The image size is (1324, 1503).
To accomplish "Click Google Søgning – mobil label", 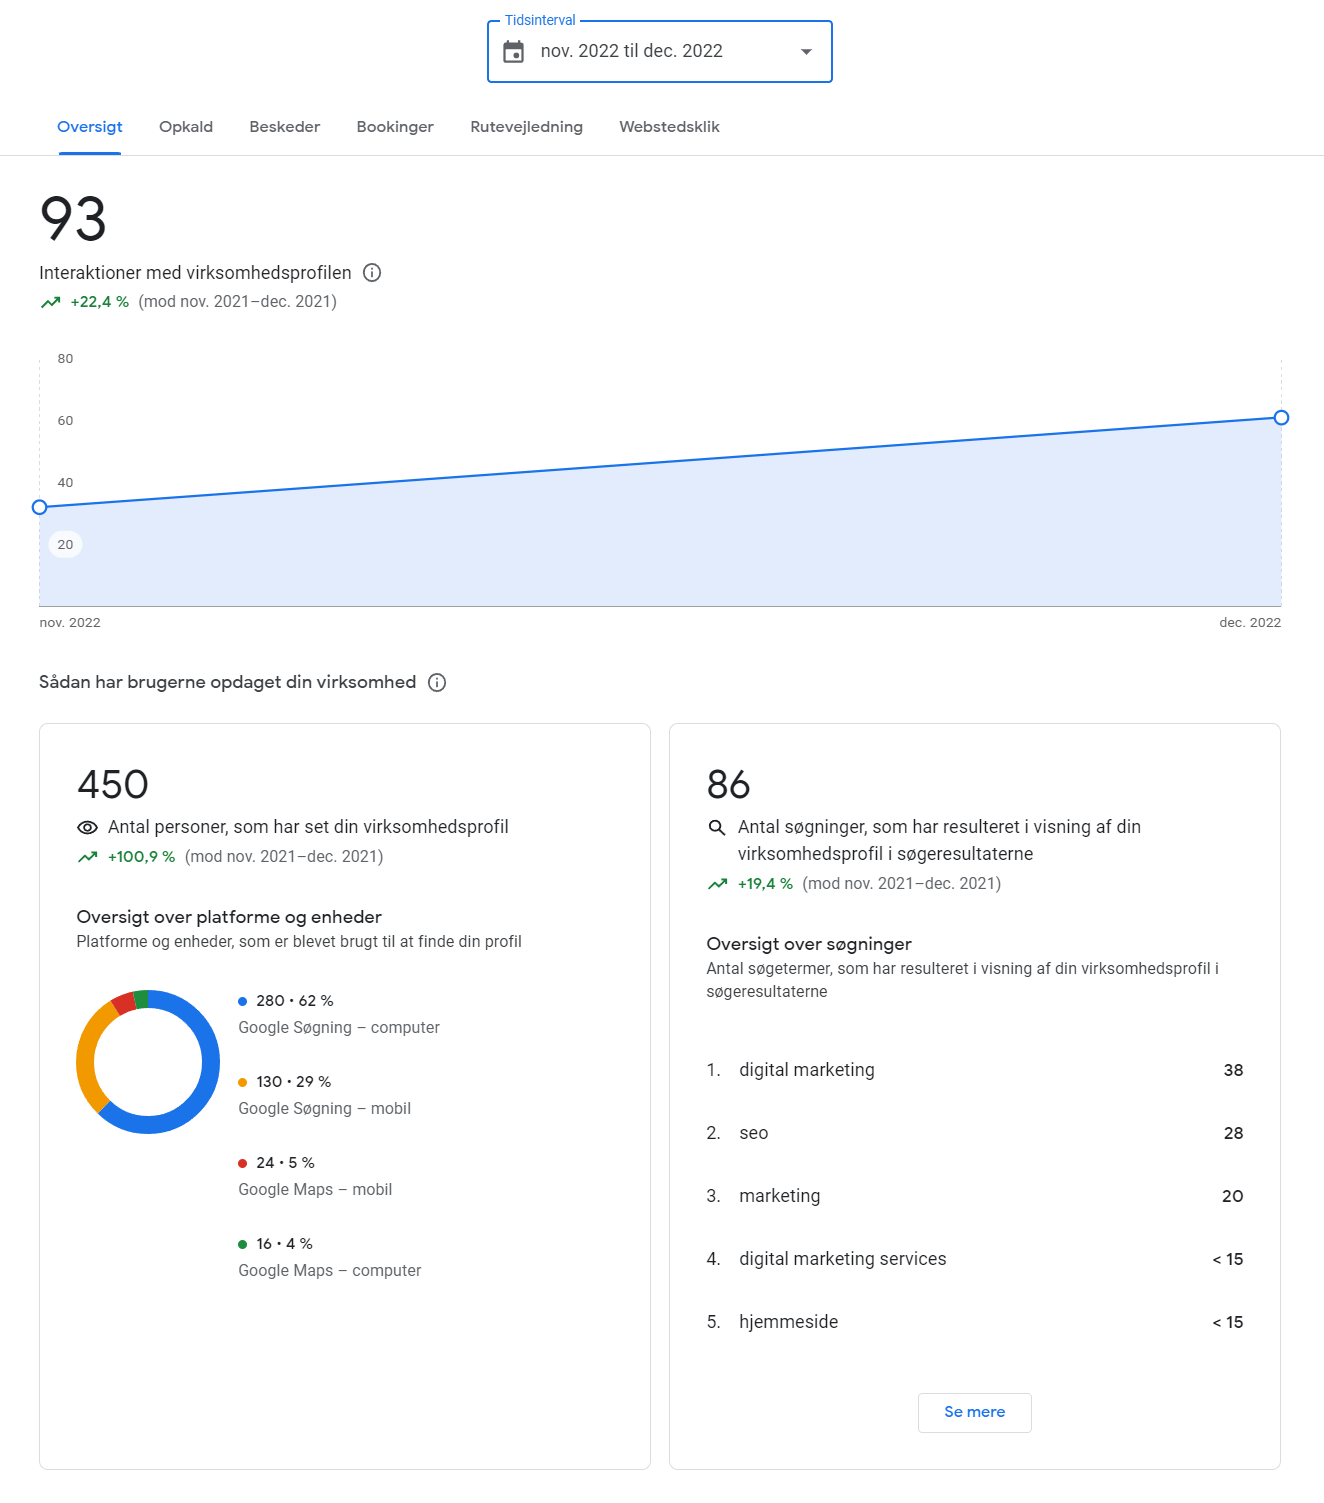I will coord(325,1109).
